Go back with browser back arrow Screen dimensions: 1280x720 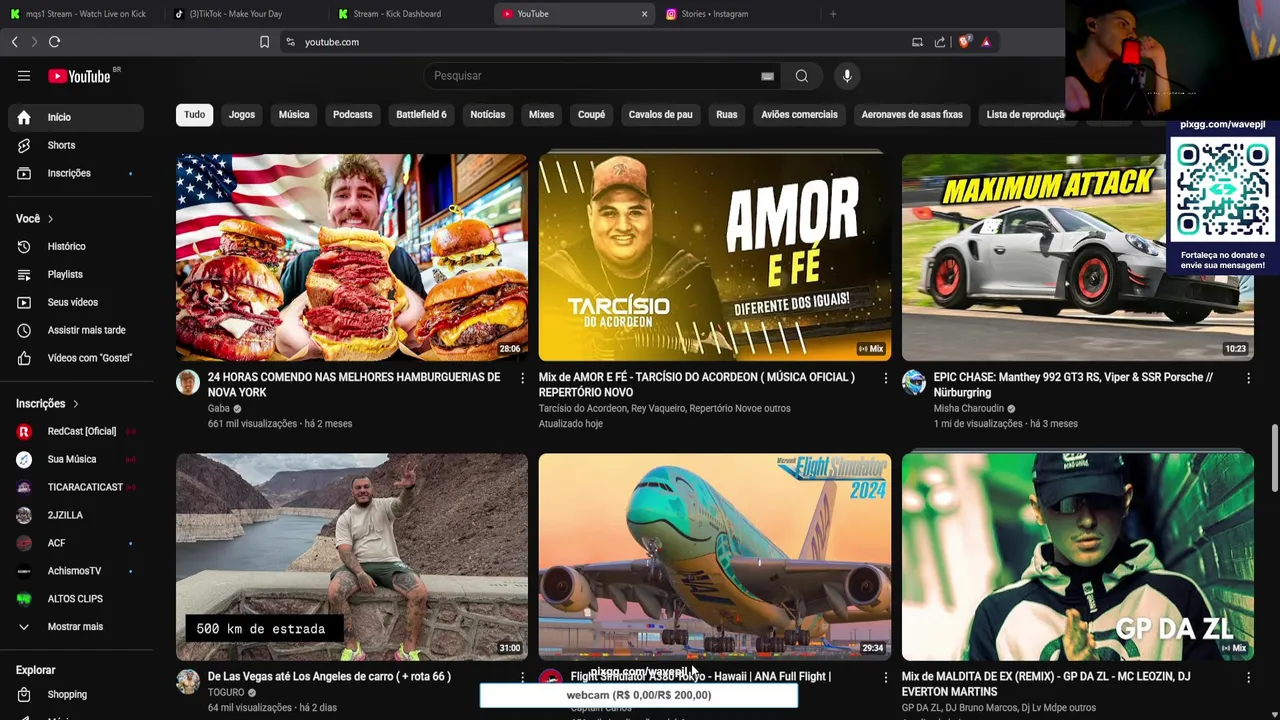pyautogui.click(x=14, y=42)
